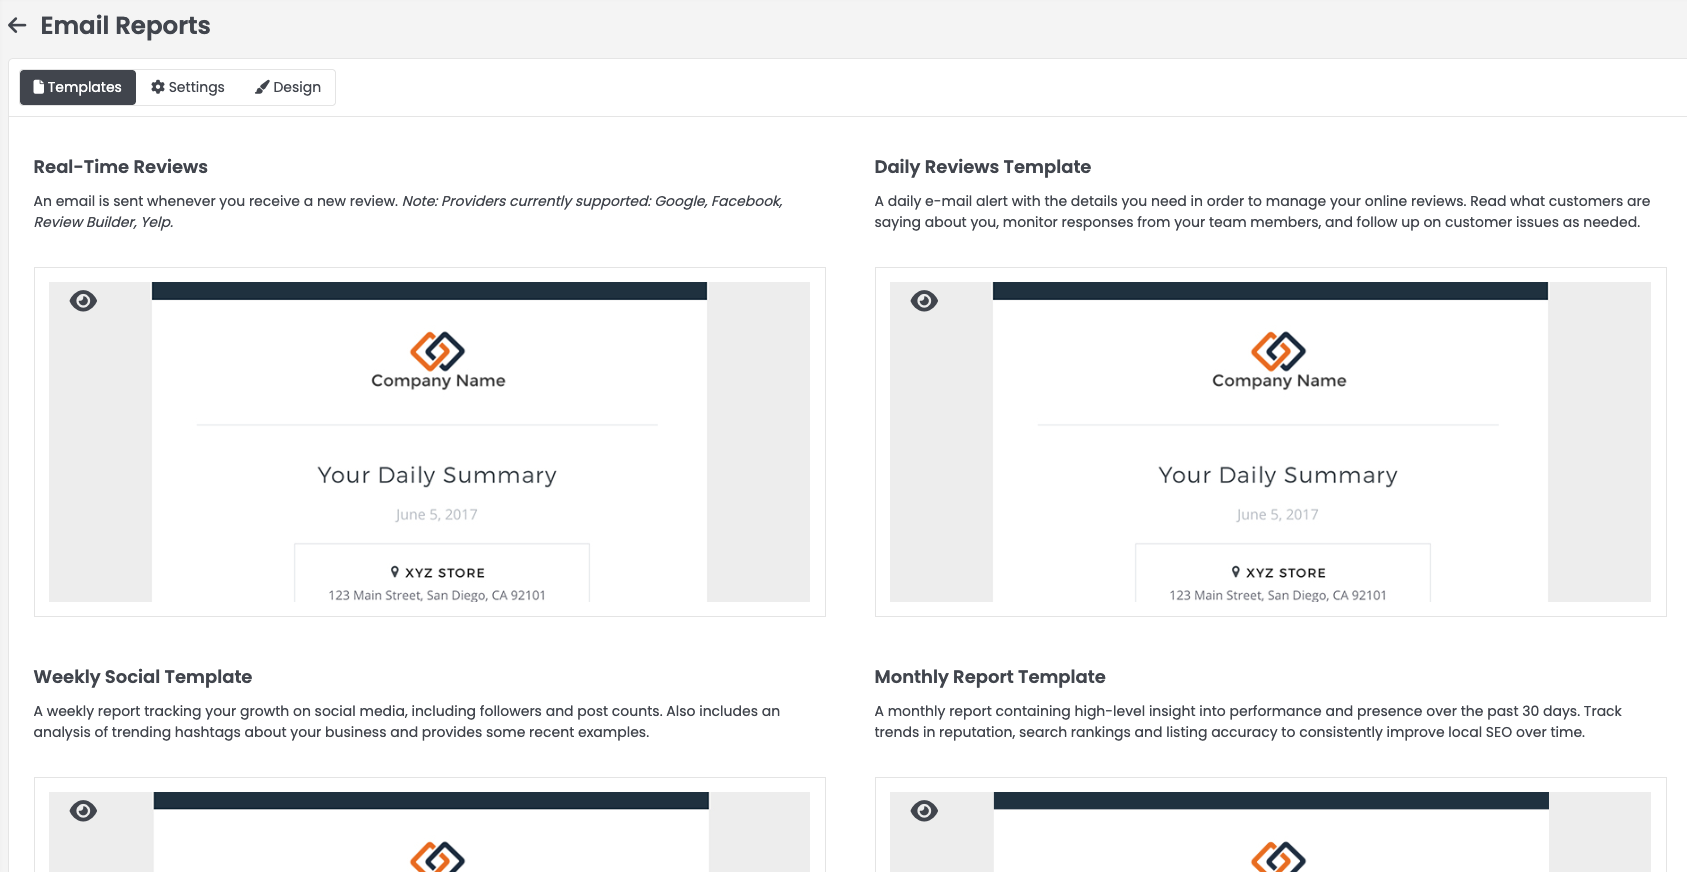Viewport: 1687px width, 872px height.
Task: Preview the Real-Time Reviews template via eye icon
Action: tap(83, 301)
